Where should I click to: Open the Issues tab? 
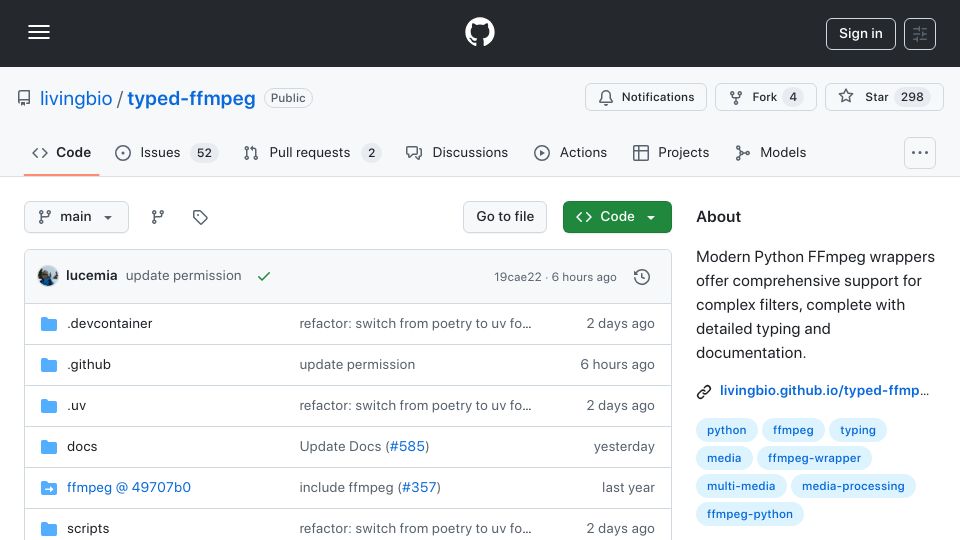pos(166,152)
